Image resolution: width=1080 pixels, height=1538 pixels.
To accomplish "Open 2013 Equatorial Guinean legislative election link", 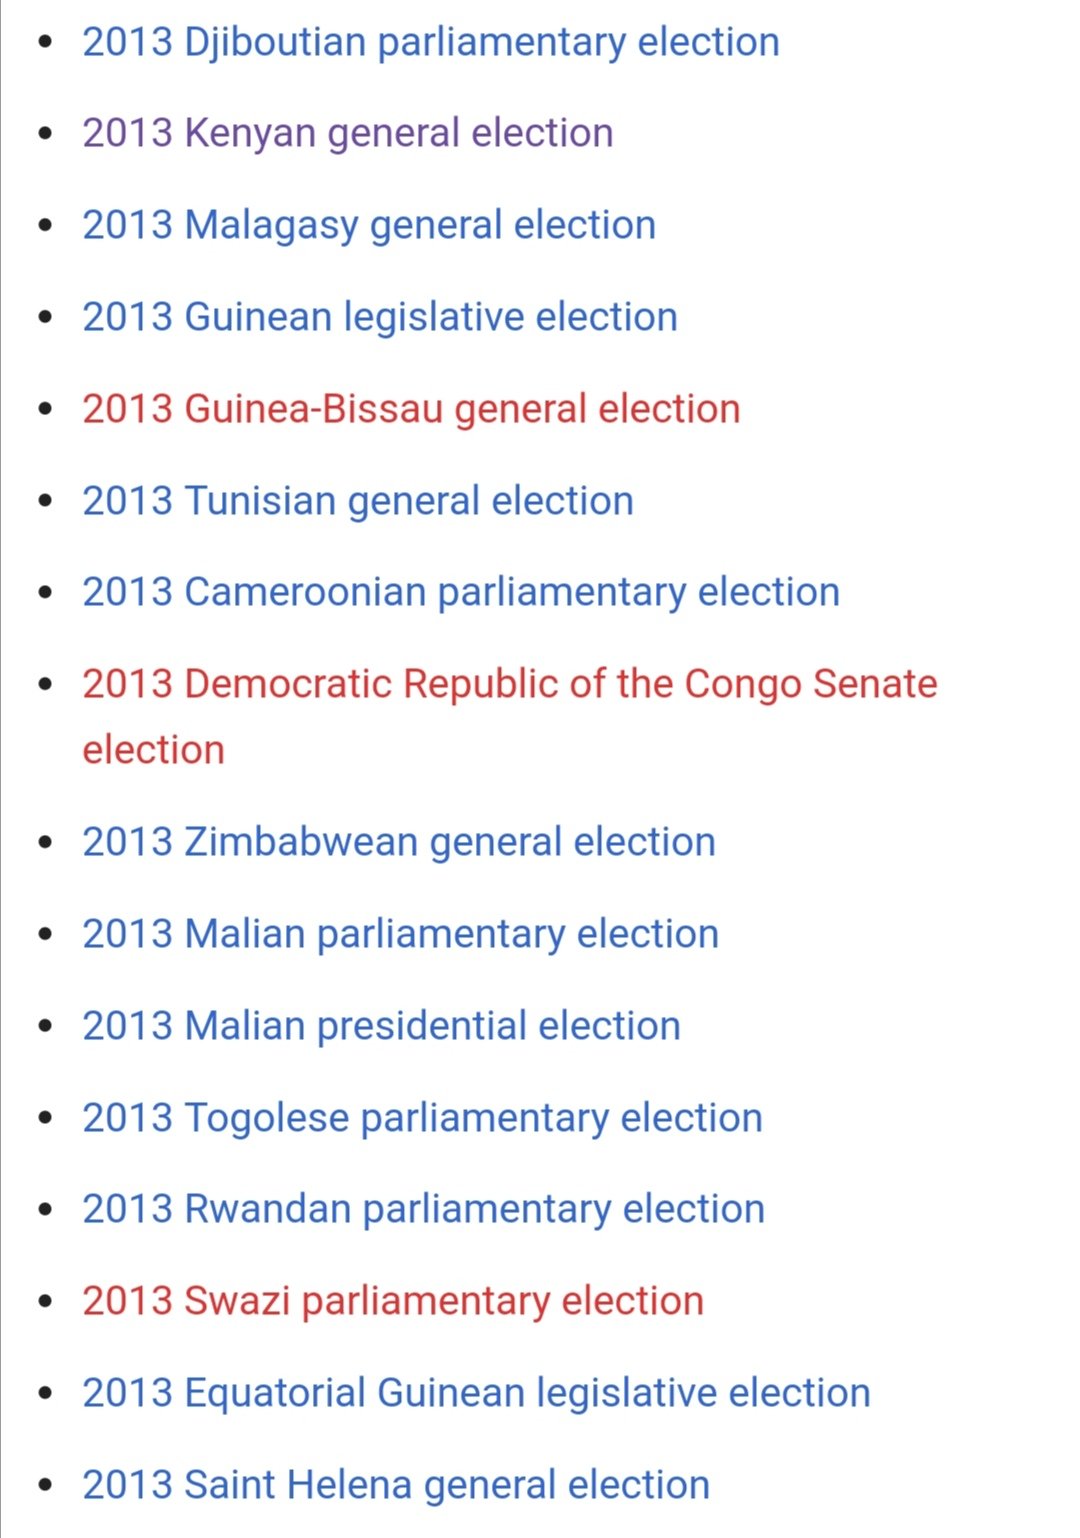I will click(476, 1394).
